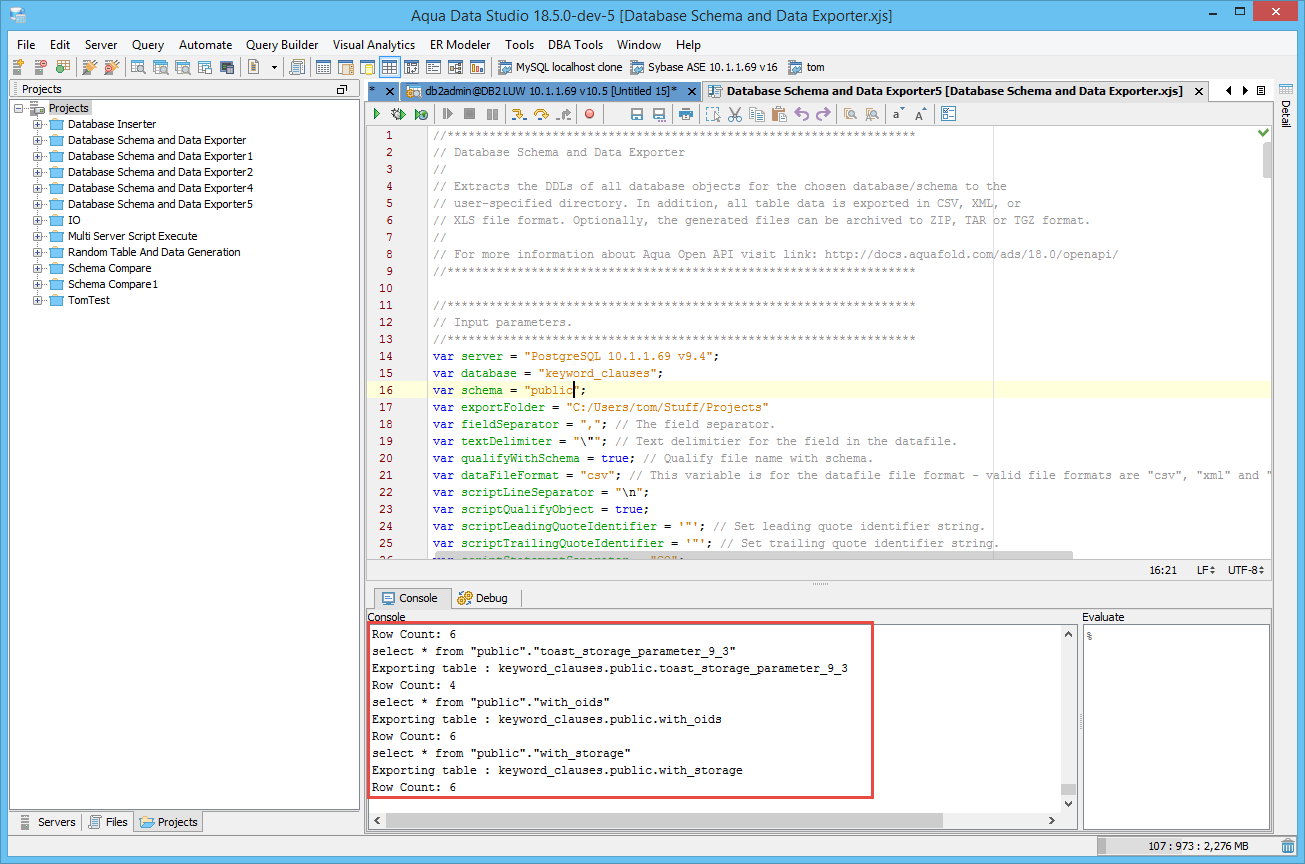Close the Database Schema and Data Exporter5 tab
This screenshot has width=1305, height=864.
1200,91
